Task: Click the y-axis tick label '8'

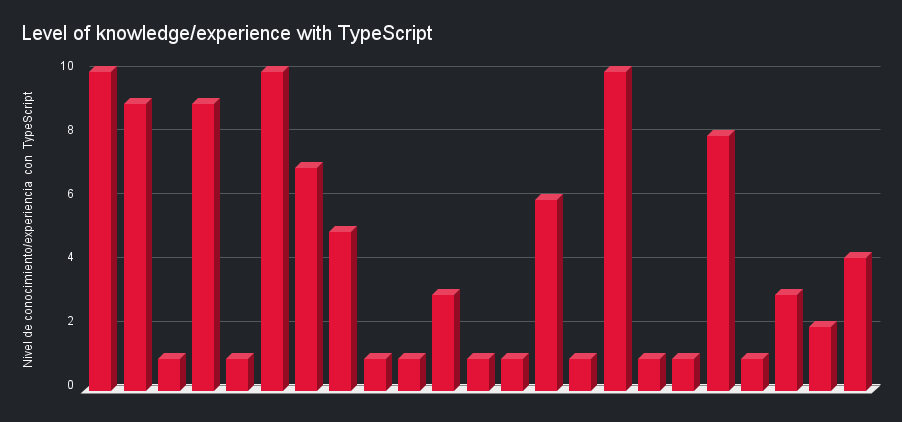Action: 71,129
